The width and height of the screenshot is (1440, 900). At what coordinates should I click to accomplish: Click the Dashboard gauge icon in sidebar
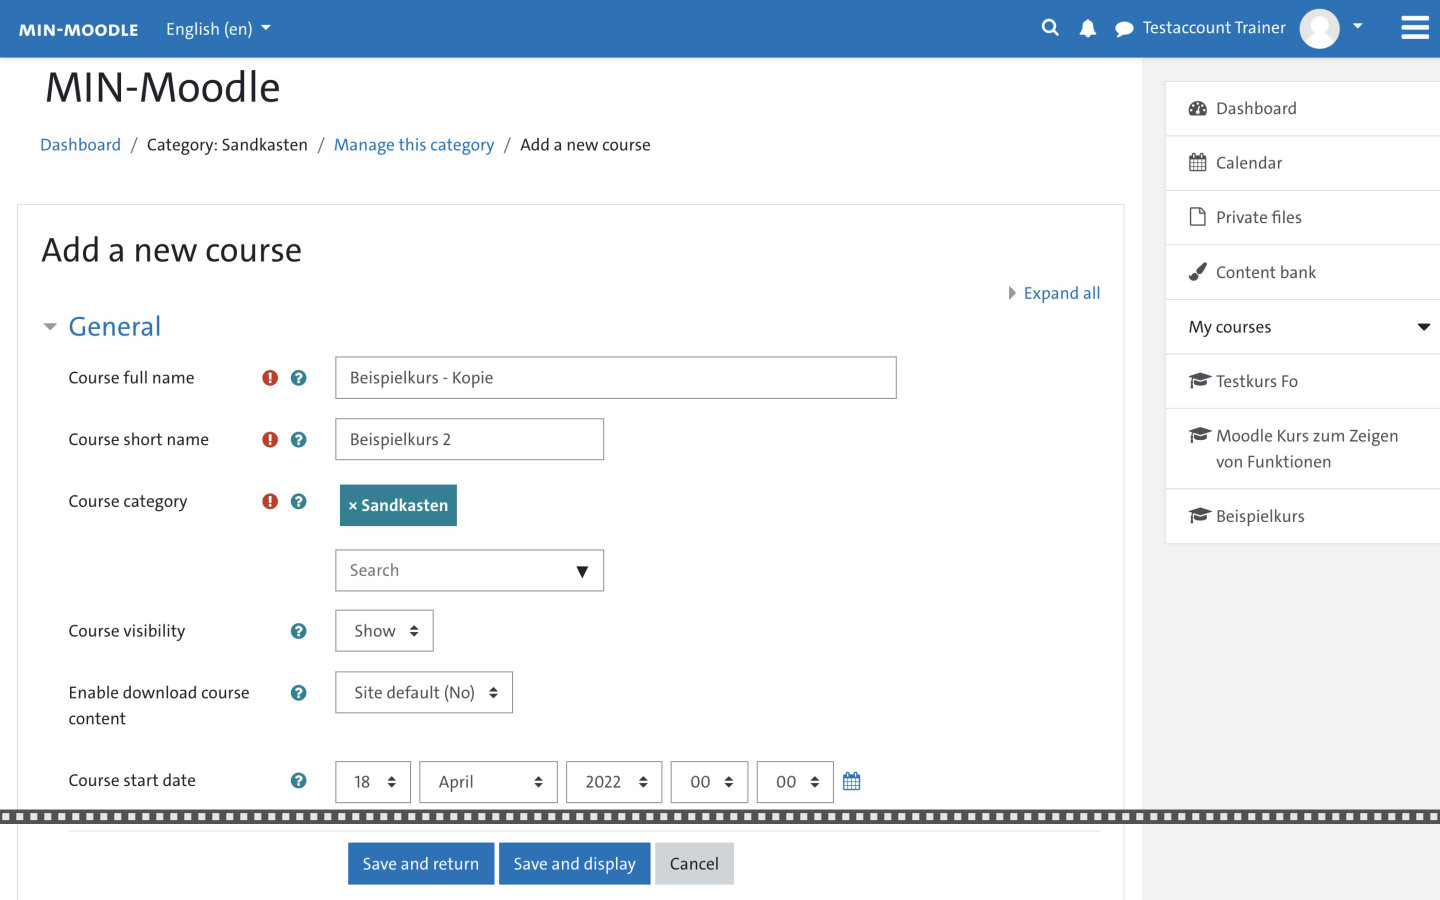(x=1197, y=109)
